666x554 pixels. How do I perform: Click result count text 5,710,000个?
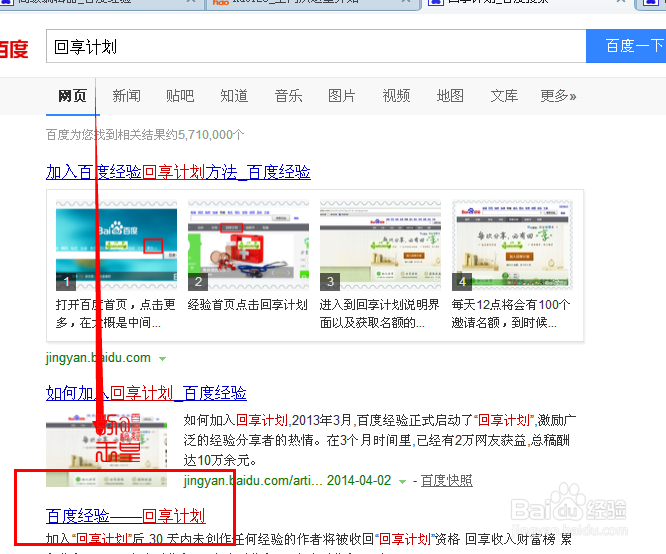(211, 135)
